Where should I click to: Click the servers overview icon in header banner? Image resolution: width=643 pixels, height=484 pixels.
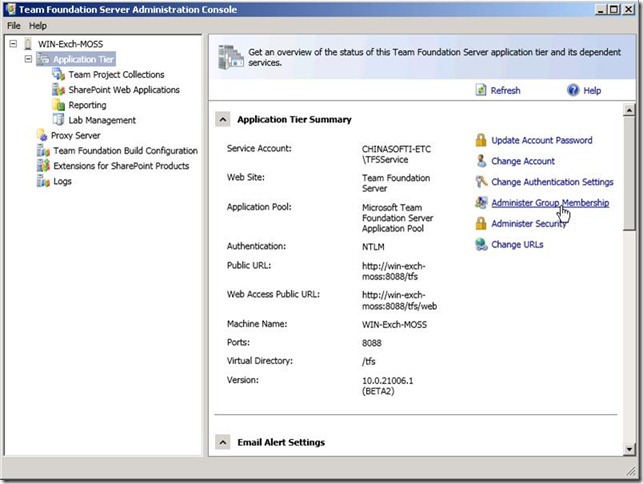click(230, 57)
